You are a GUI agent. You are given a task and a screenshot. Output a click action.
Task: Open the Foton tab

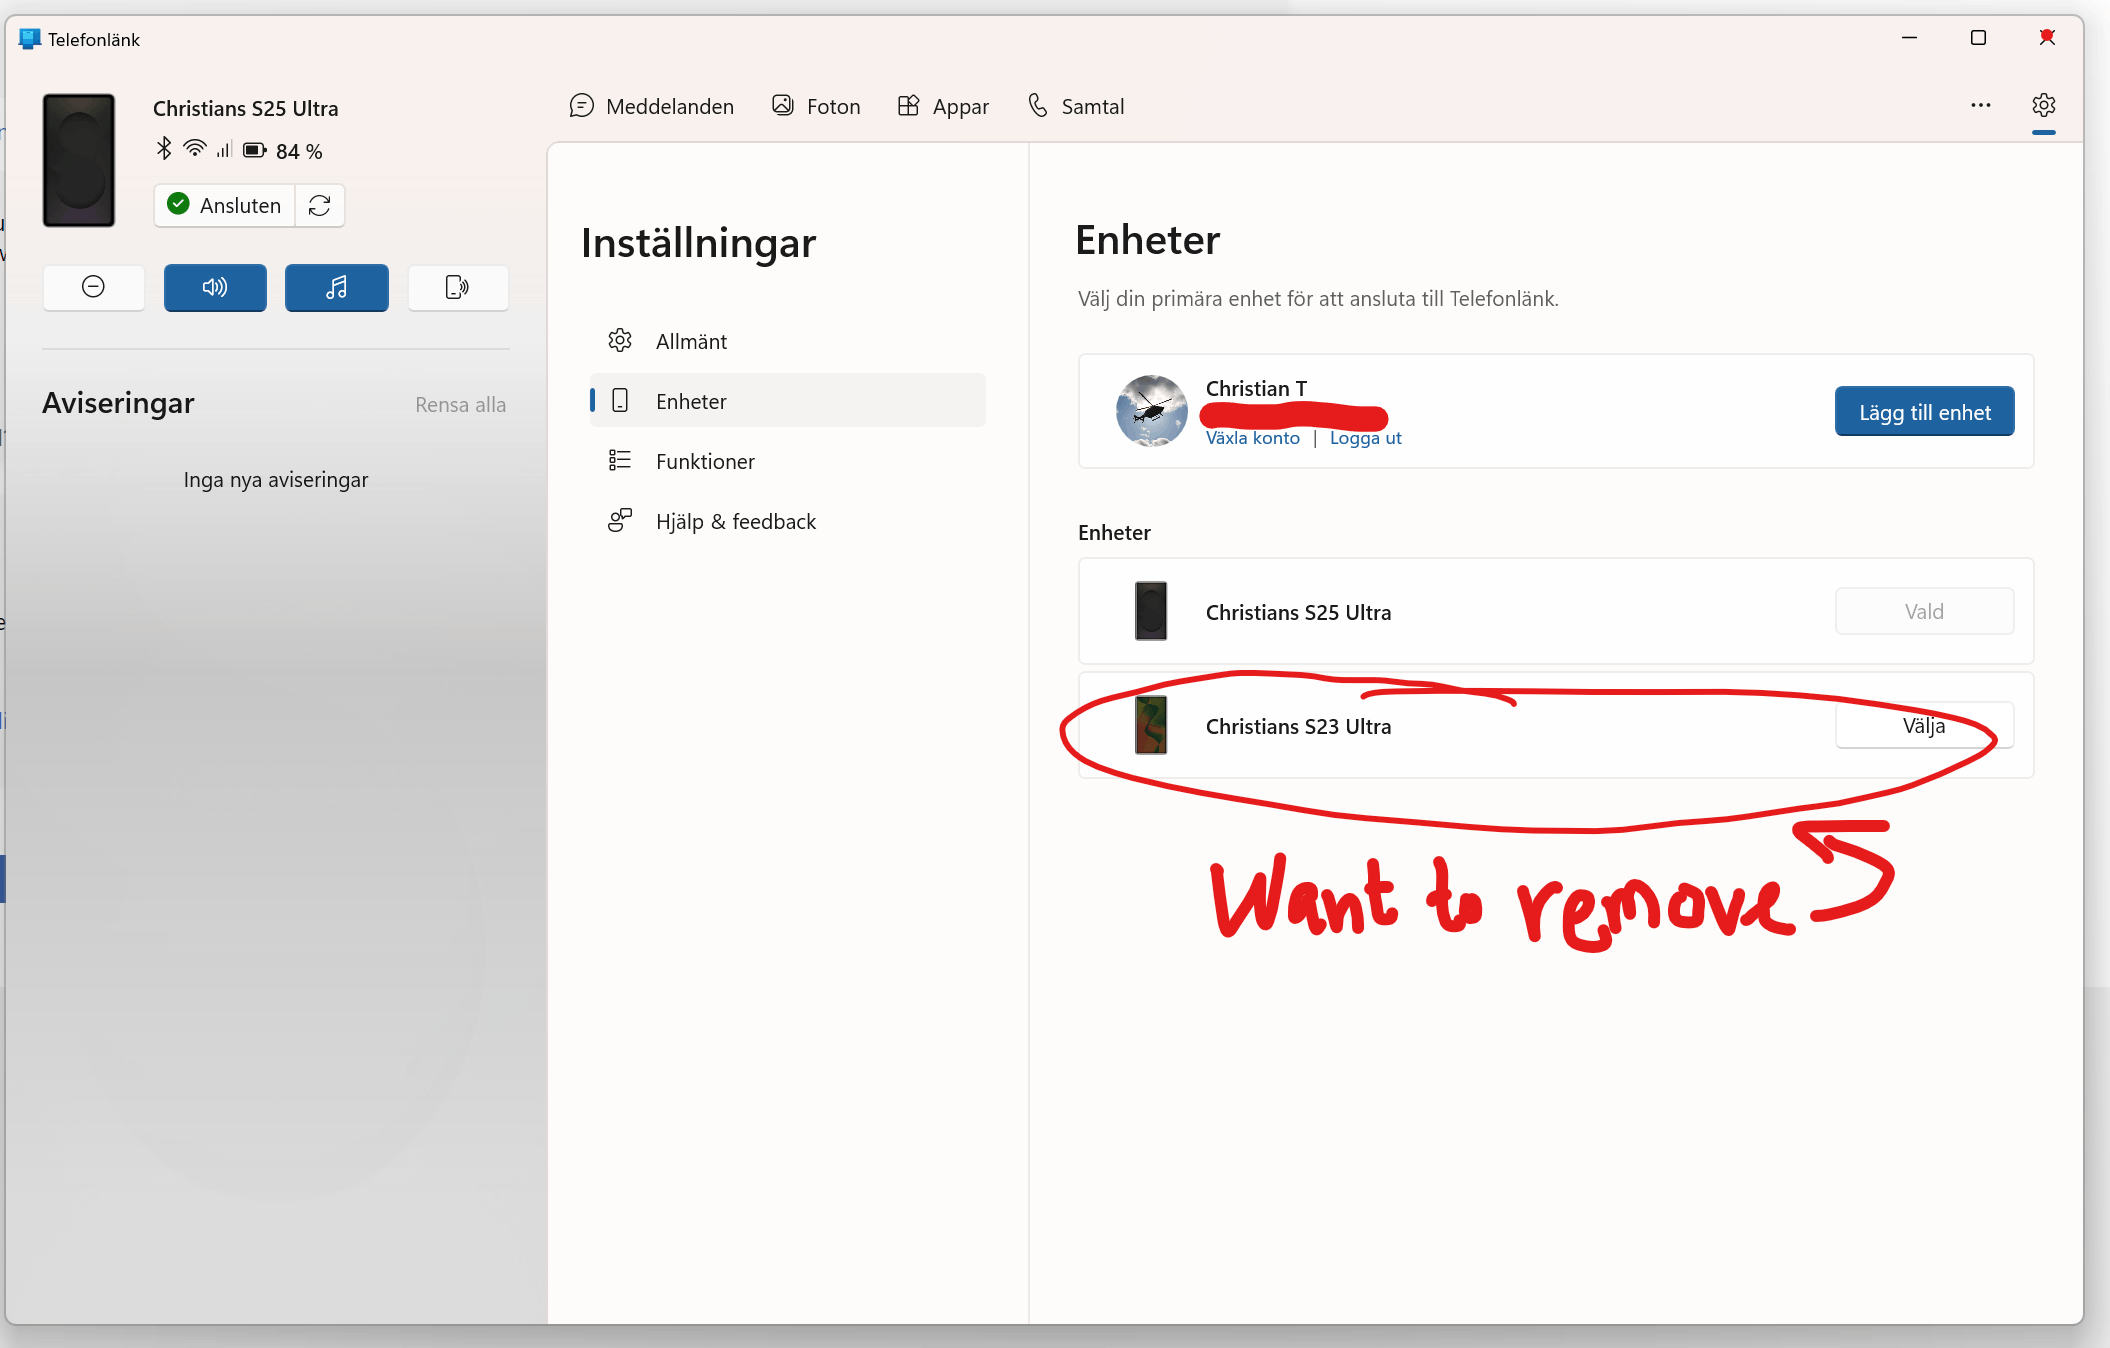click(816, 106)
